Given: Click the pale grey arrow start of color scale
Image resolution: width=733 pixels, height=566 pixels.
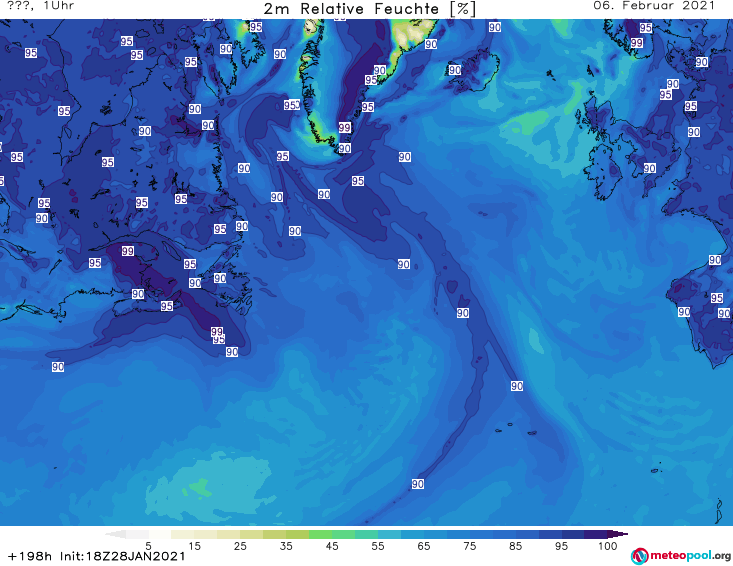Looking at the screenshot, I should (x=115, y=534).
